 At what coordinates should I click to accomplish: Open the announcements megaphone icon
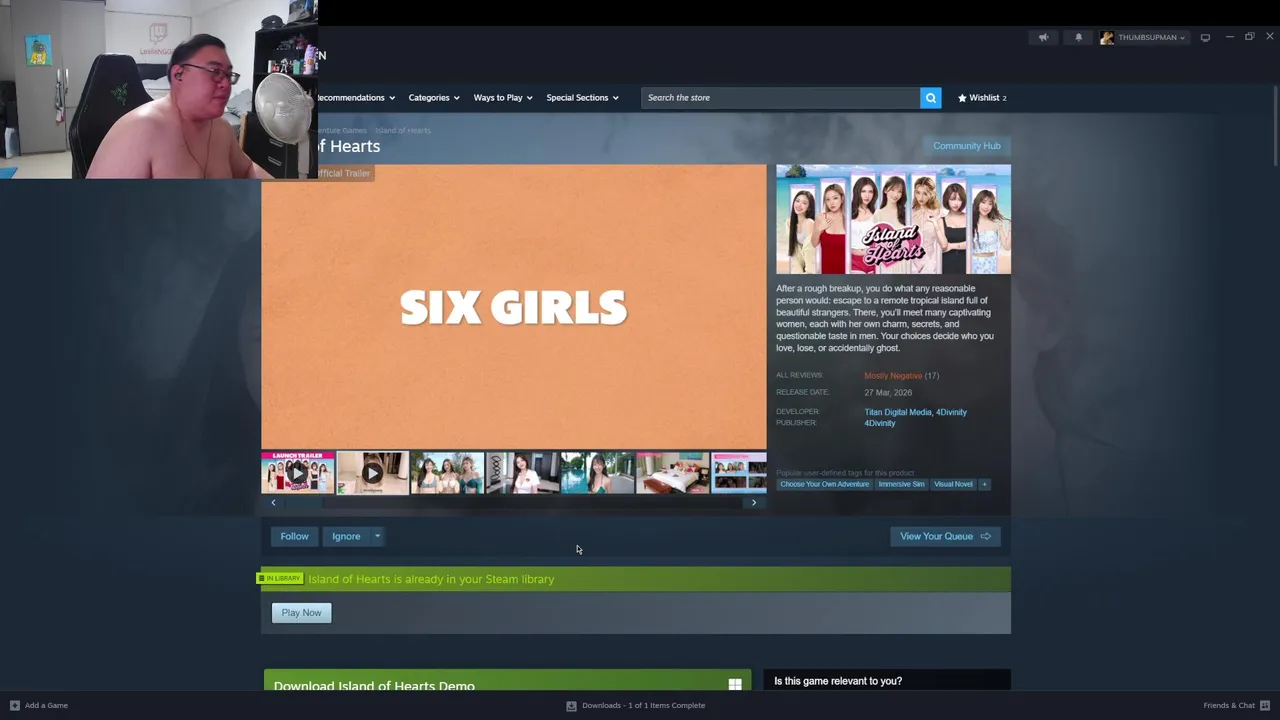click(1043, 37)
